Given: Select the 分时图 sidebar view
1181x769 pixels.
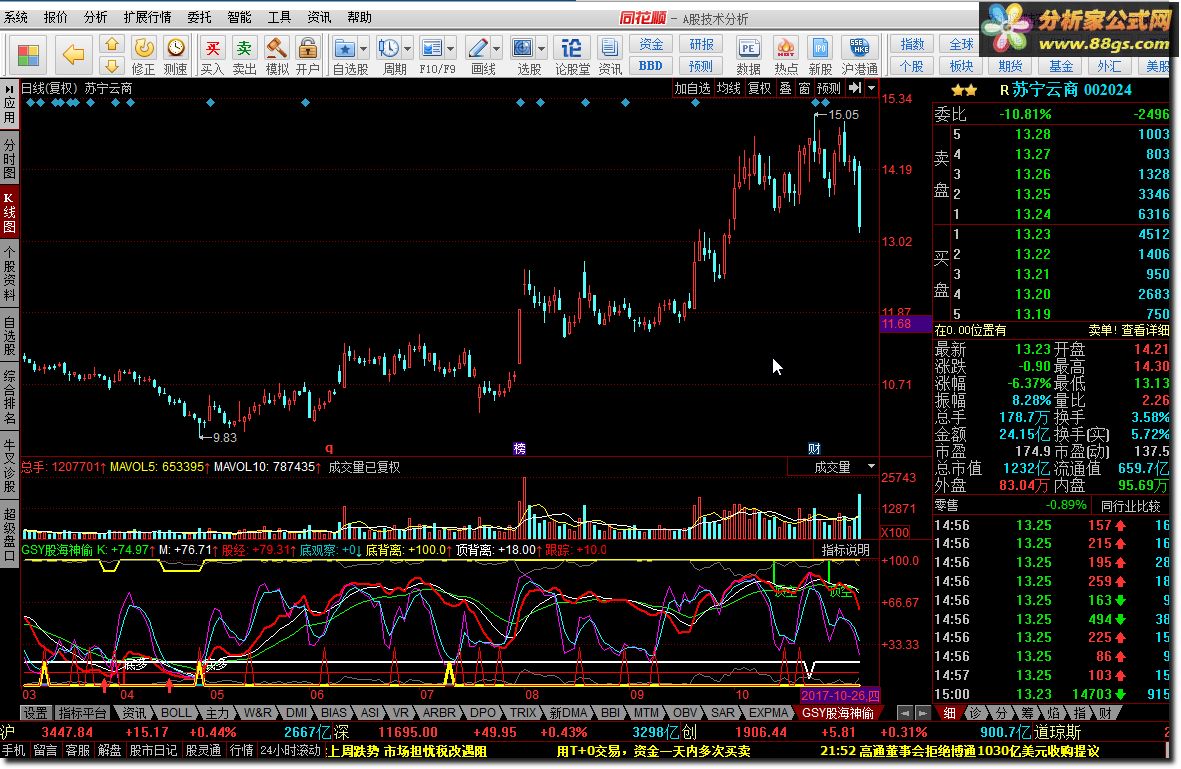Looking at the screenshot, I should click(9, 158).
